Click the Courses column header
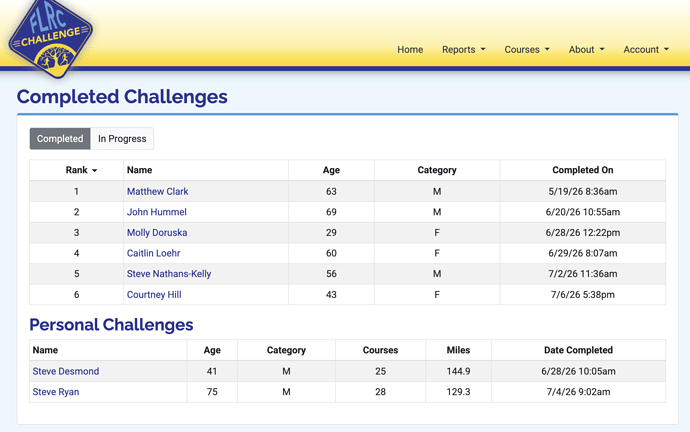Viewport: 690px width, 432px height. click(380, 350)
